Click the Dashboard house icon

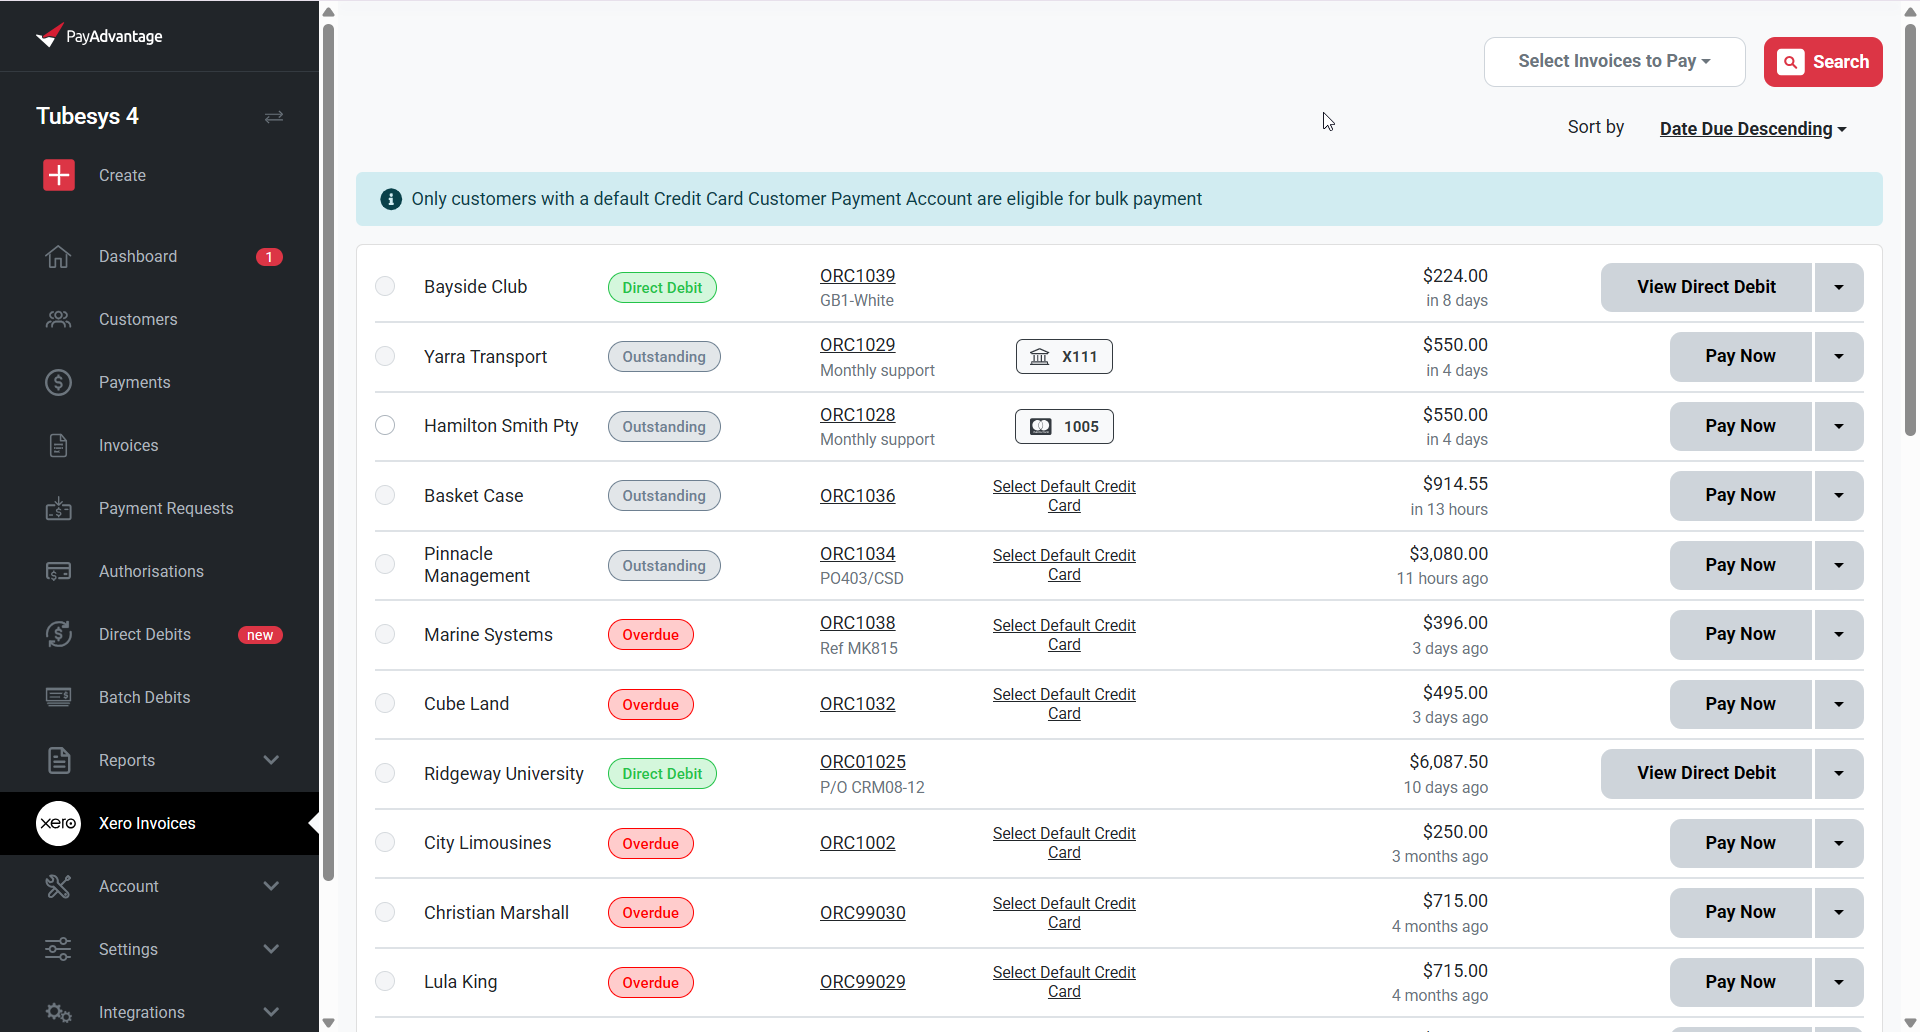[x=58, y=257]
